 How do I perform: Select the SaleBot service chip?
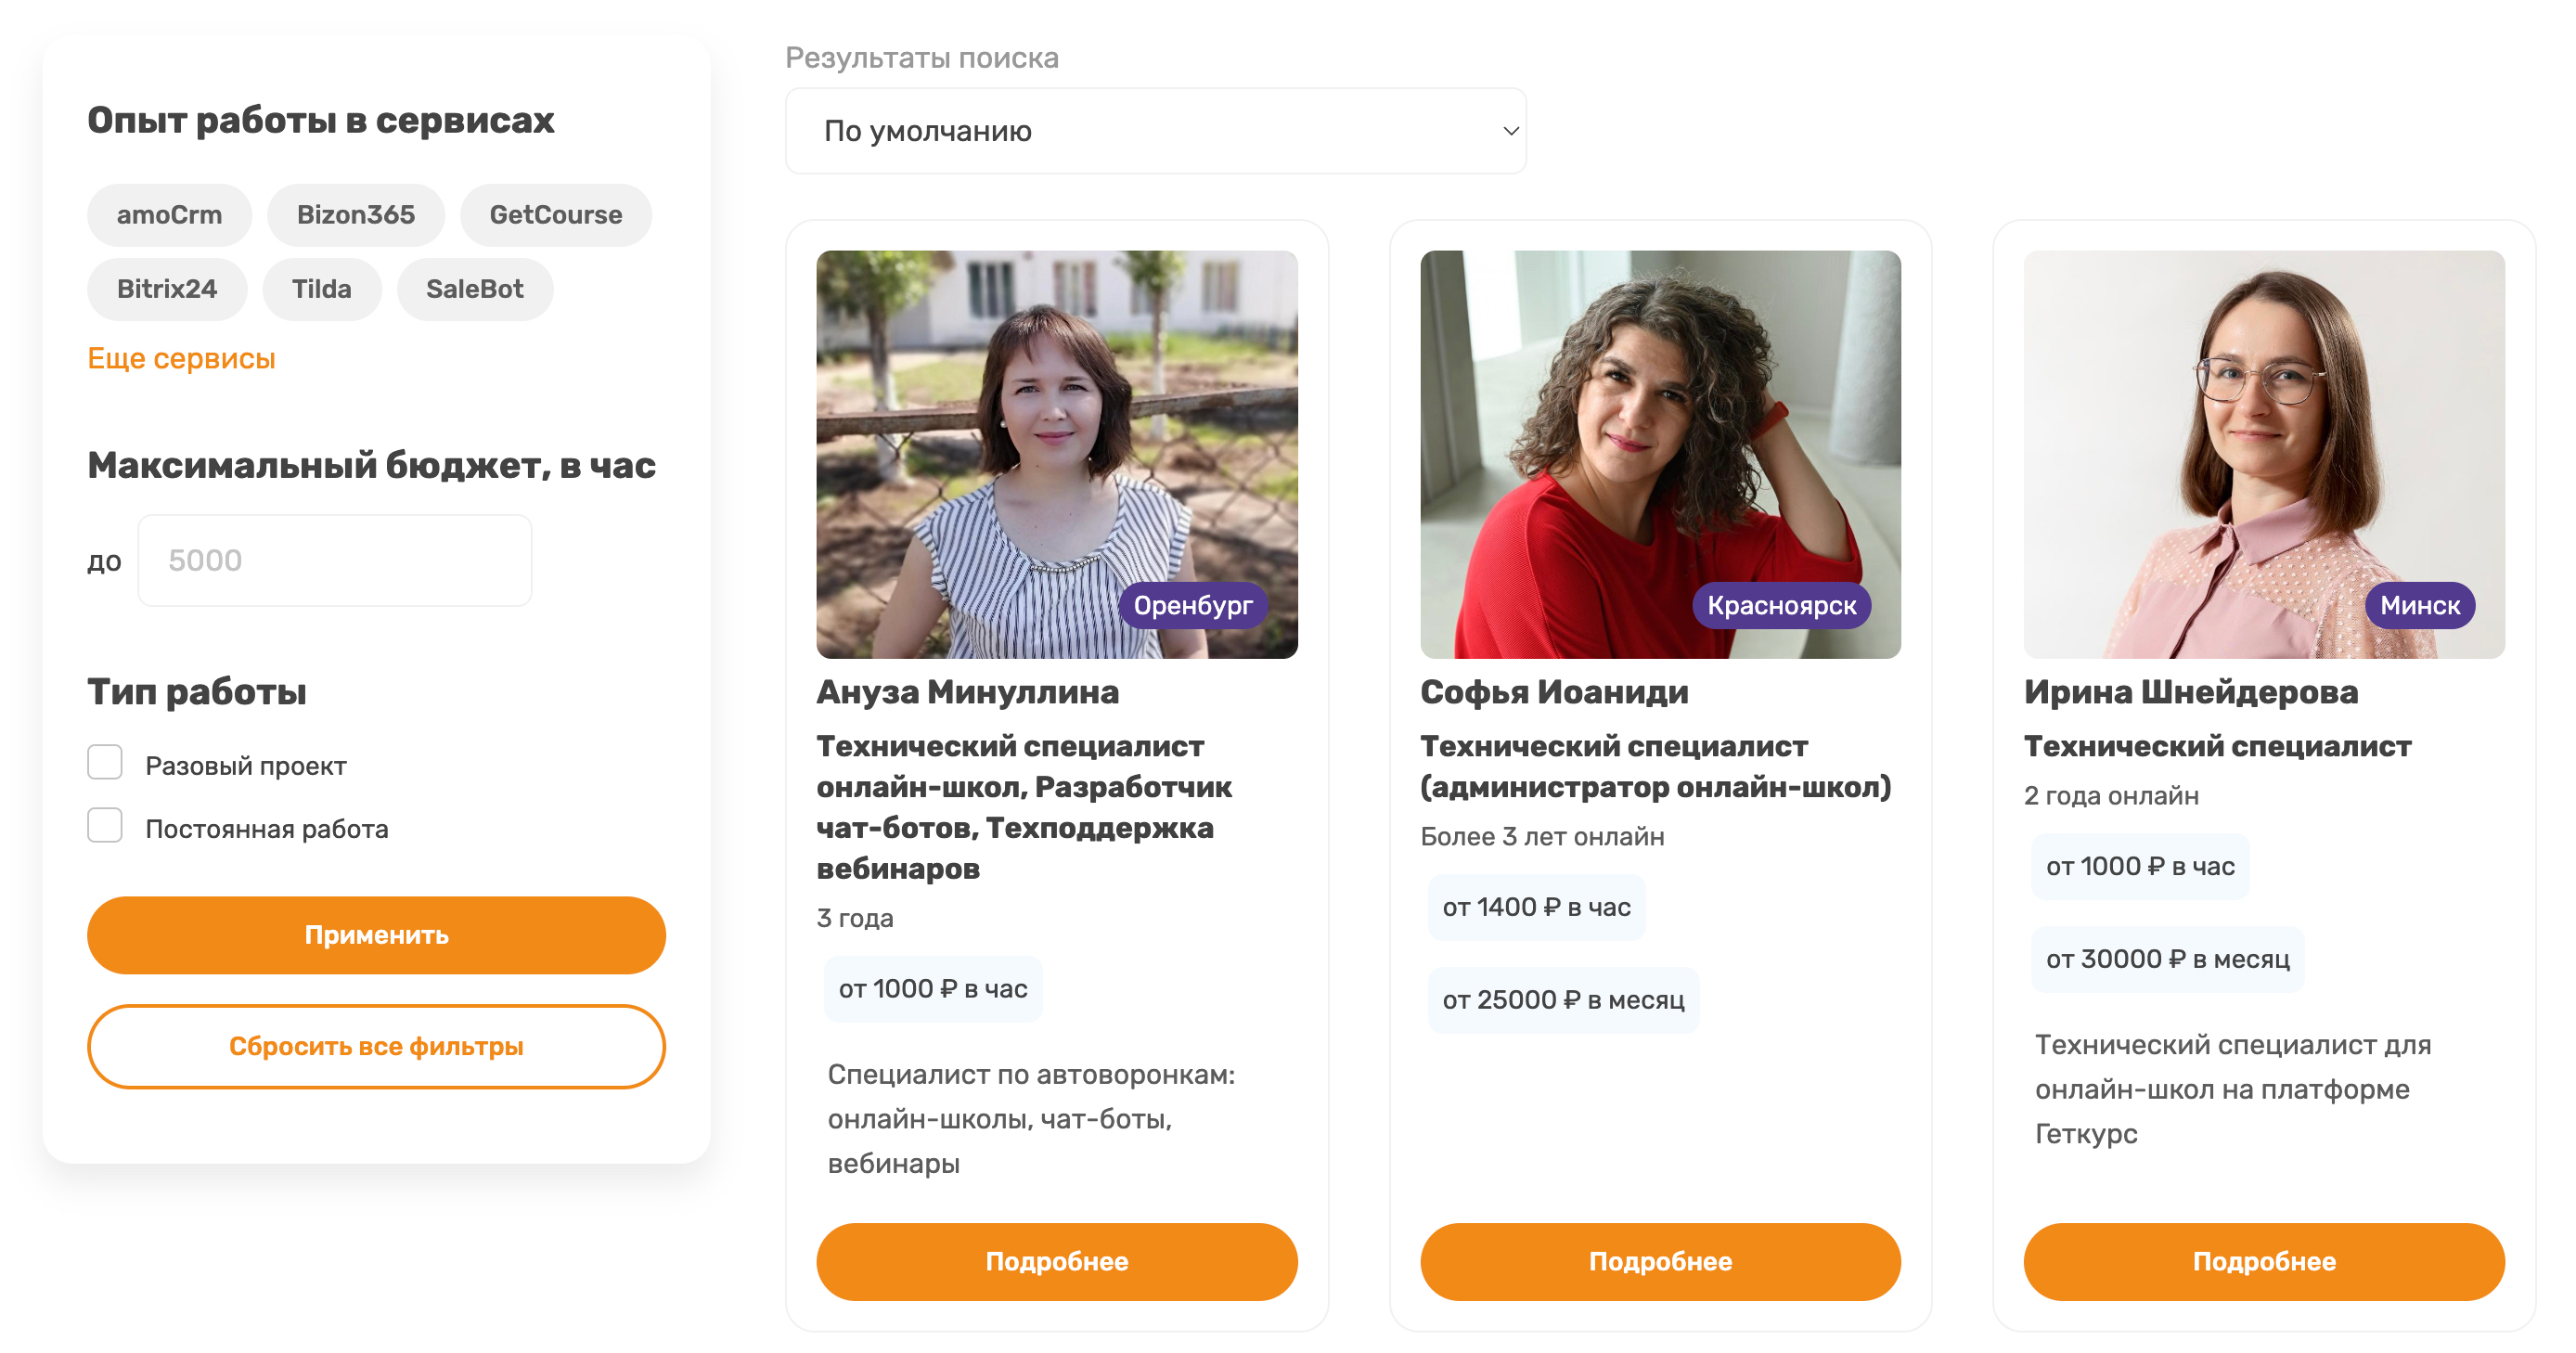(x=474, y=289)
